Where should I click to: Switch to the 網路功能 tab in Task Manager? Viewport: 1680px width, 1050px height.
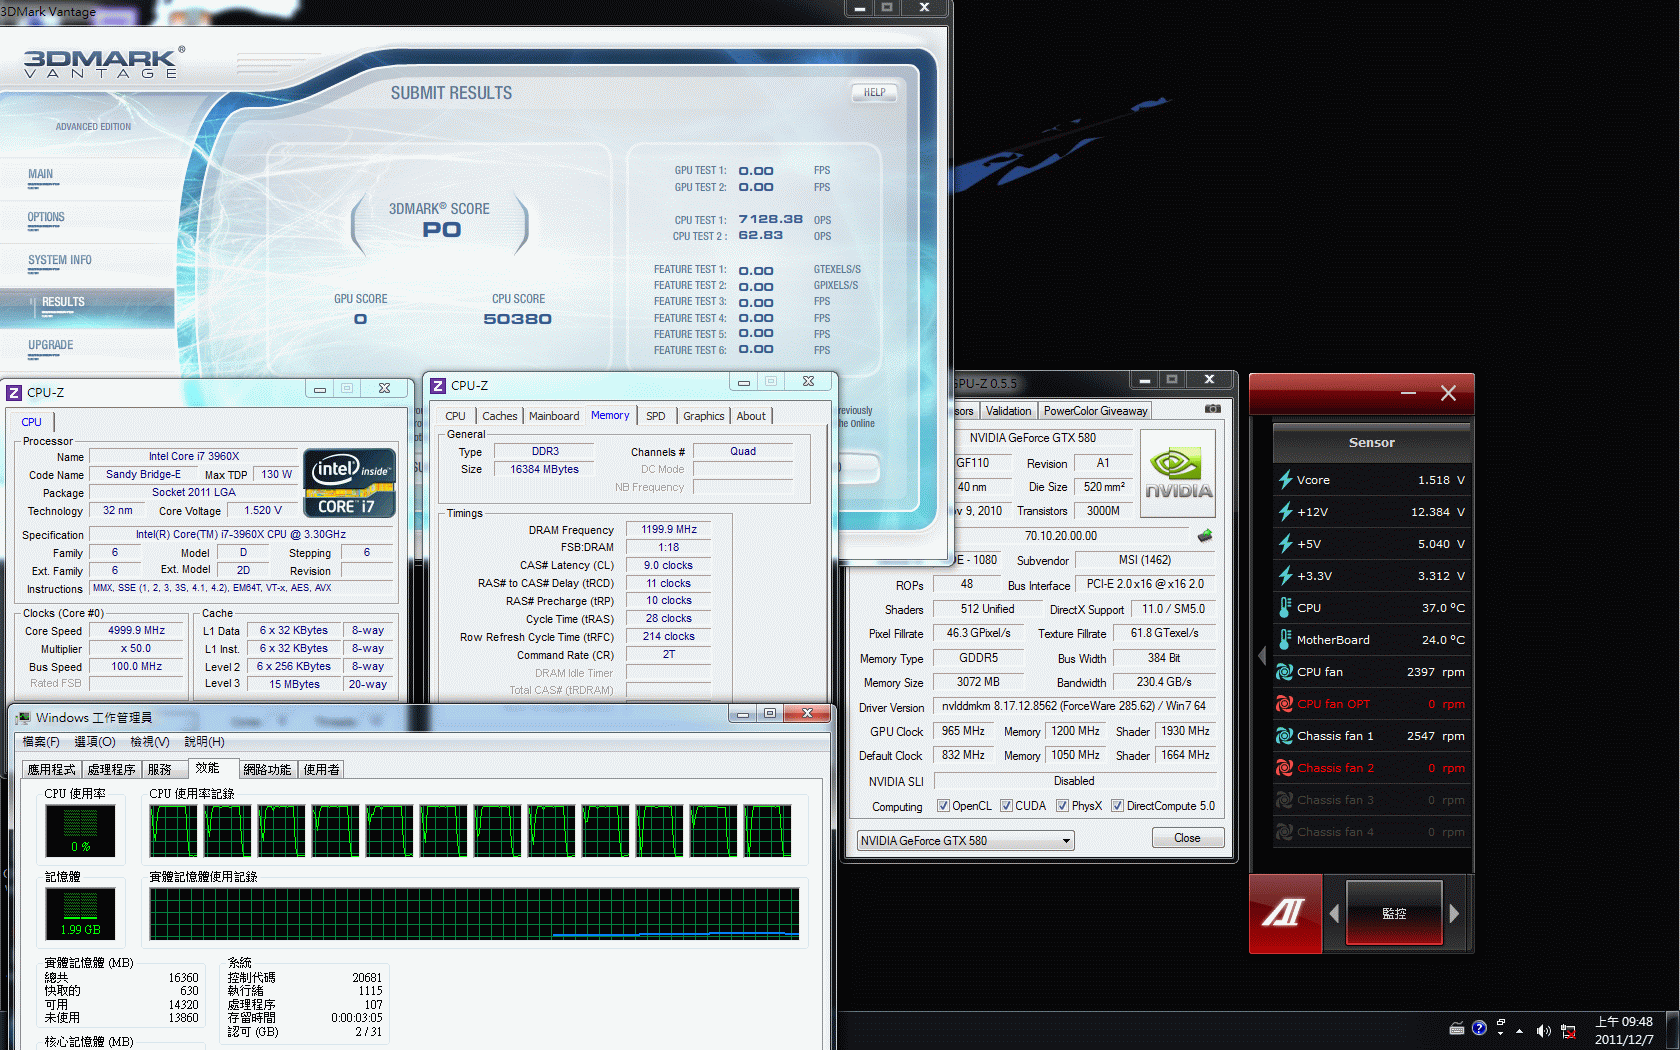(267, 769)
